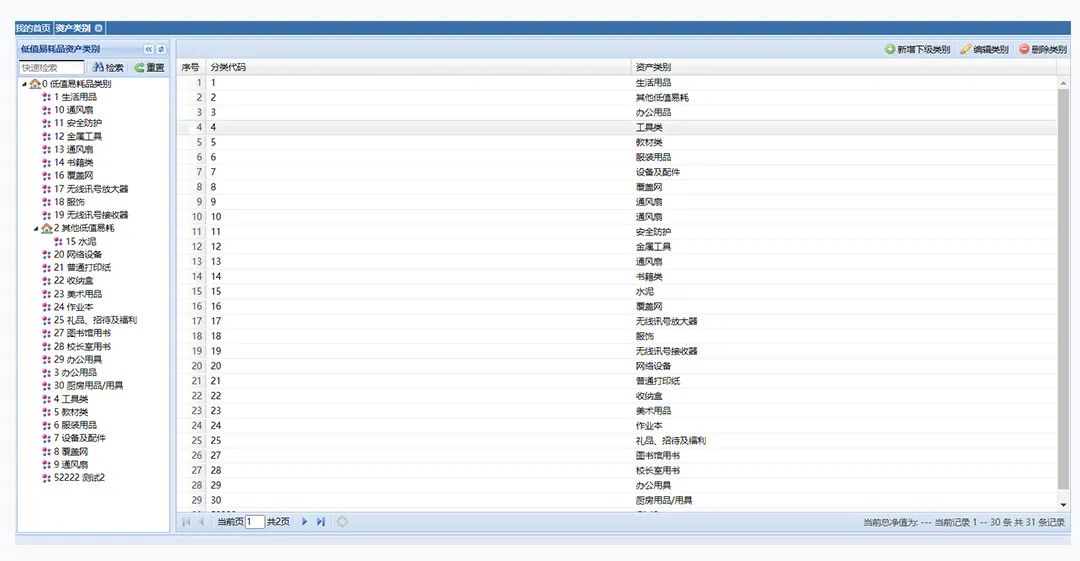Click the node icon beside 11 安全防护
Viewport: 1080px width, 561px height.
[x=47, y=123]
